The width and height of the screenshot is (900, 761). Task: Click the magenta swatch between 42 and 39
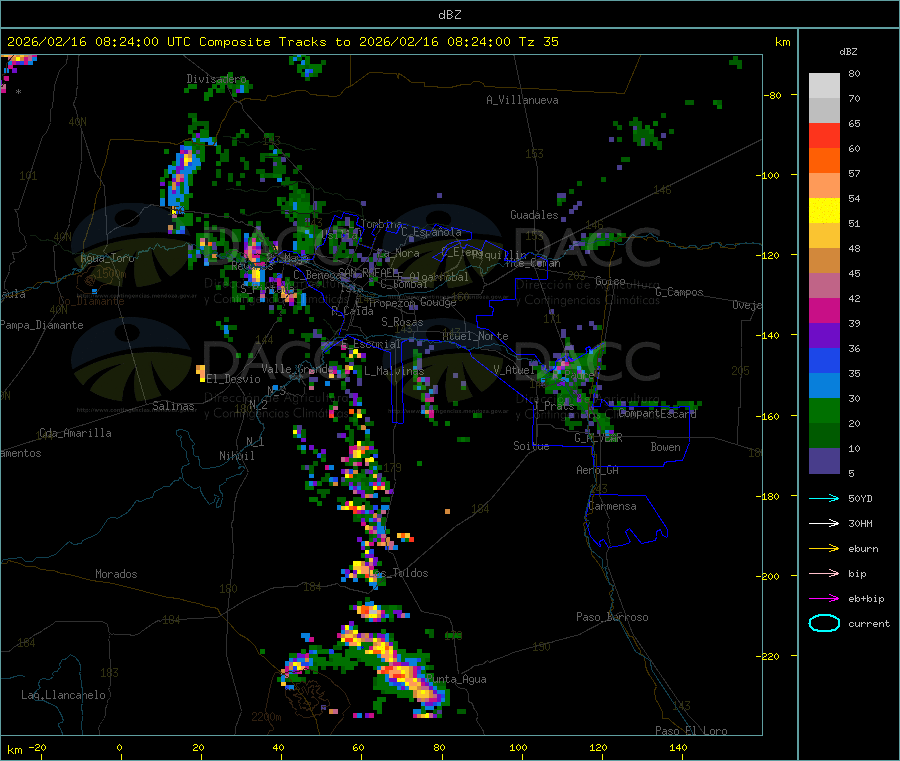click(x=824, y=311)
